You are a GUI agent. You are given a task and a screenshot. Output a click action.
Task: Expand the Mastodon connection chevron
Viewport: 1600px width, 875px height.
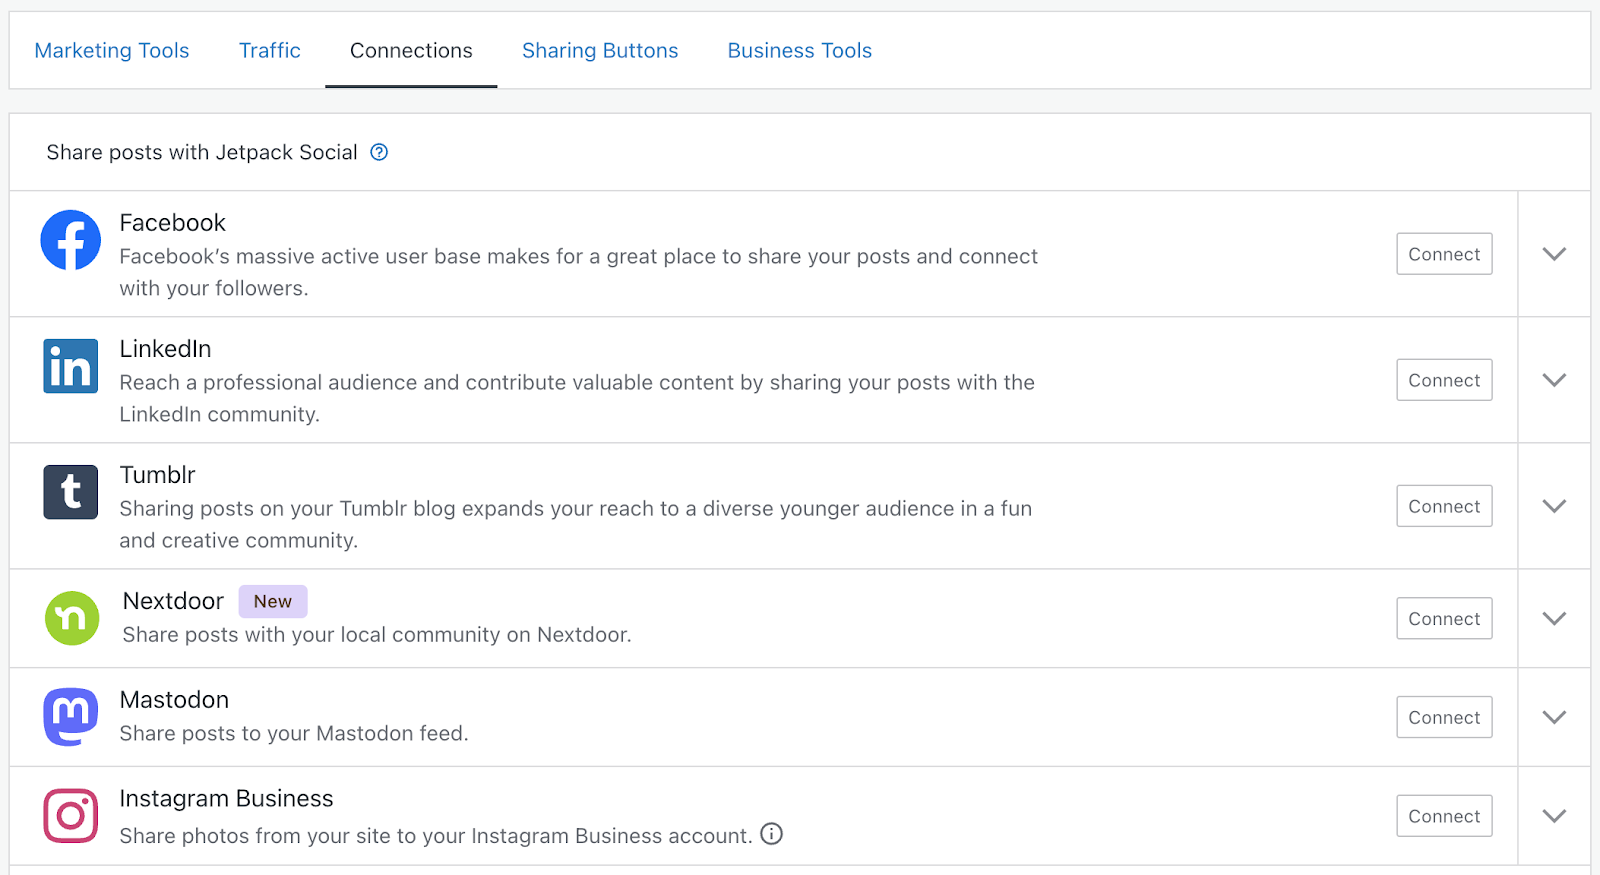pyautogui.click(x=1554, y=717)
